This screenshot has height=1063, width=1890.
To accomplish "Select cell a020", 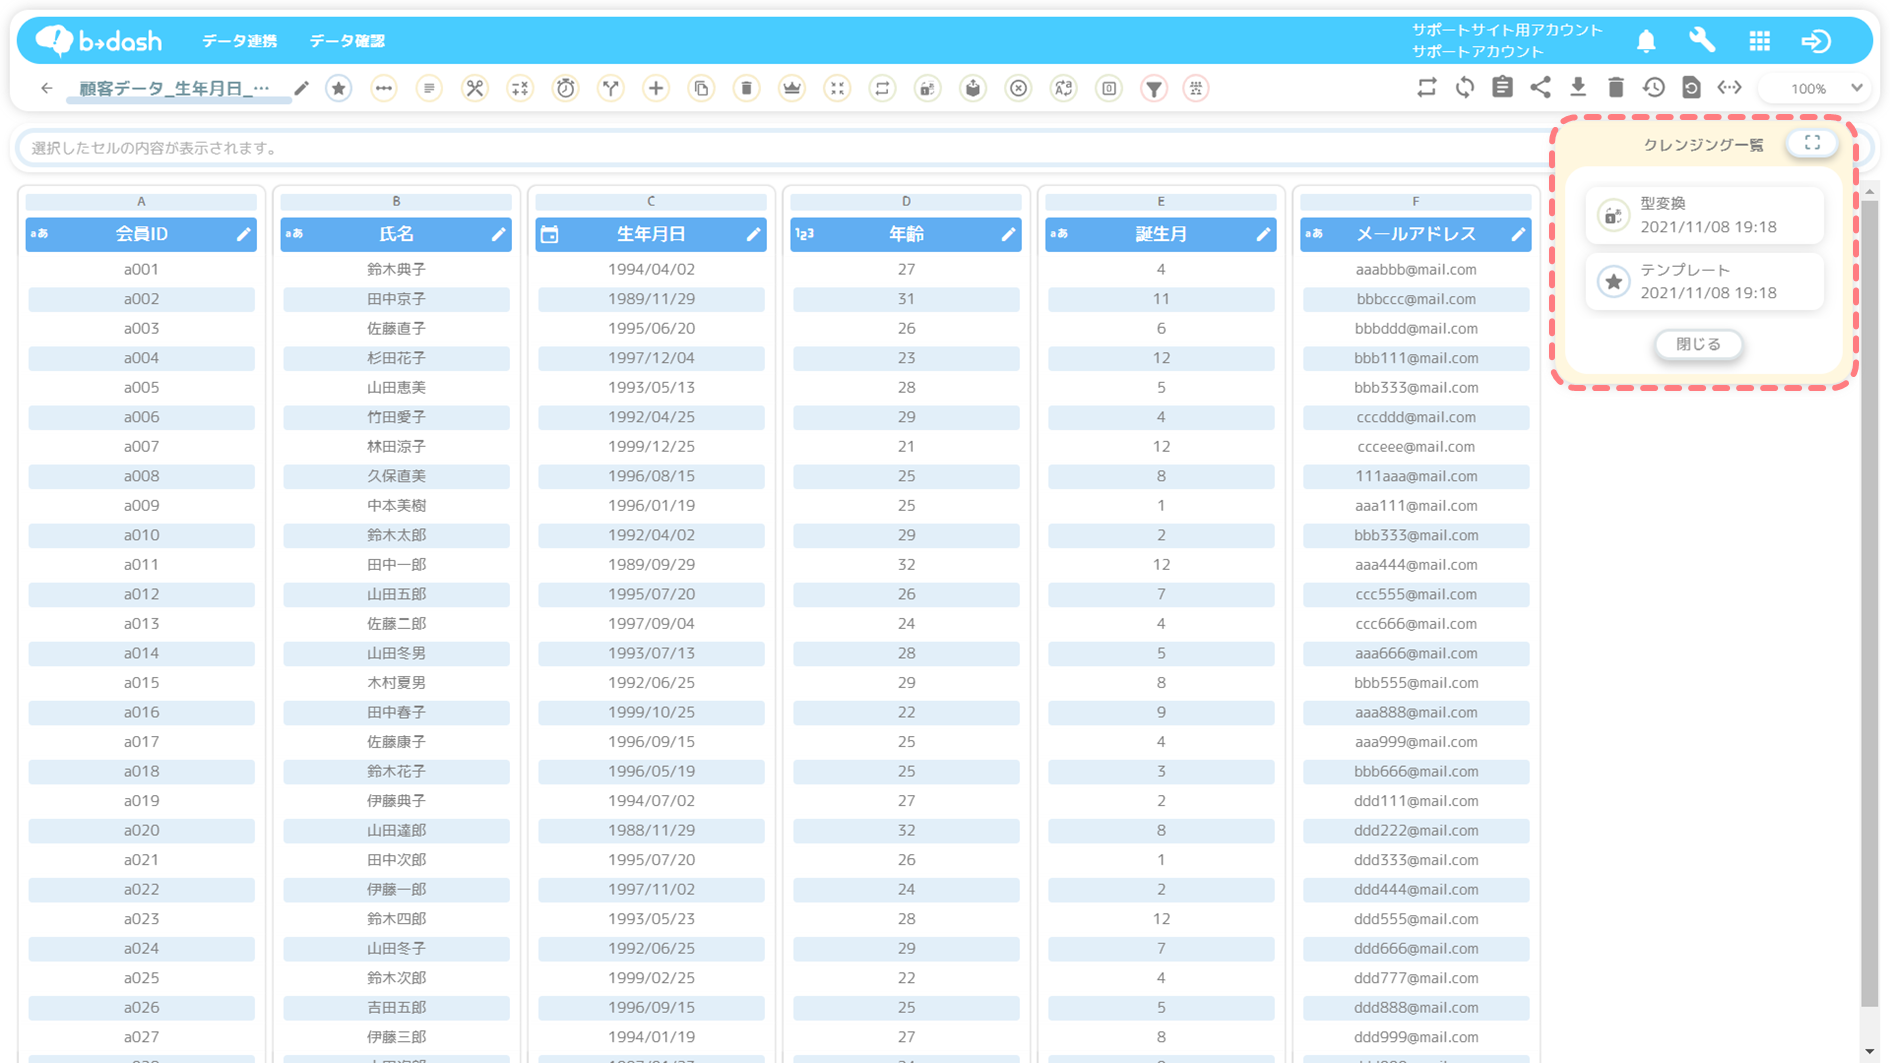I will pyautogui.click(x=141, y=830).
